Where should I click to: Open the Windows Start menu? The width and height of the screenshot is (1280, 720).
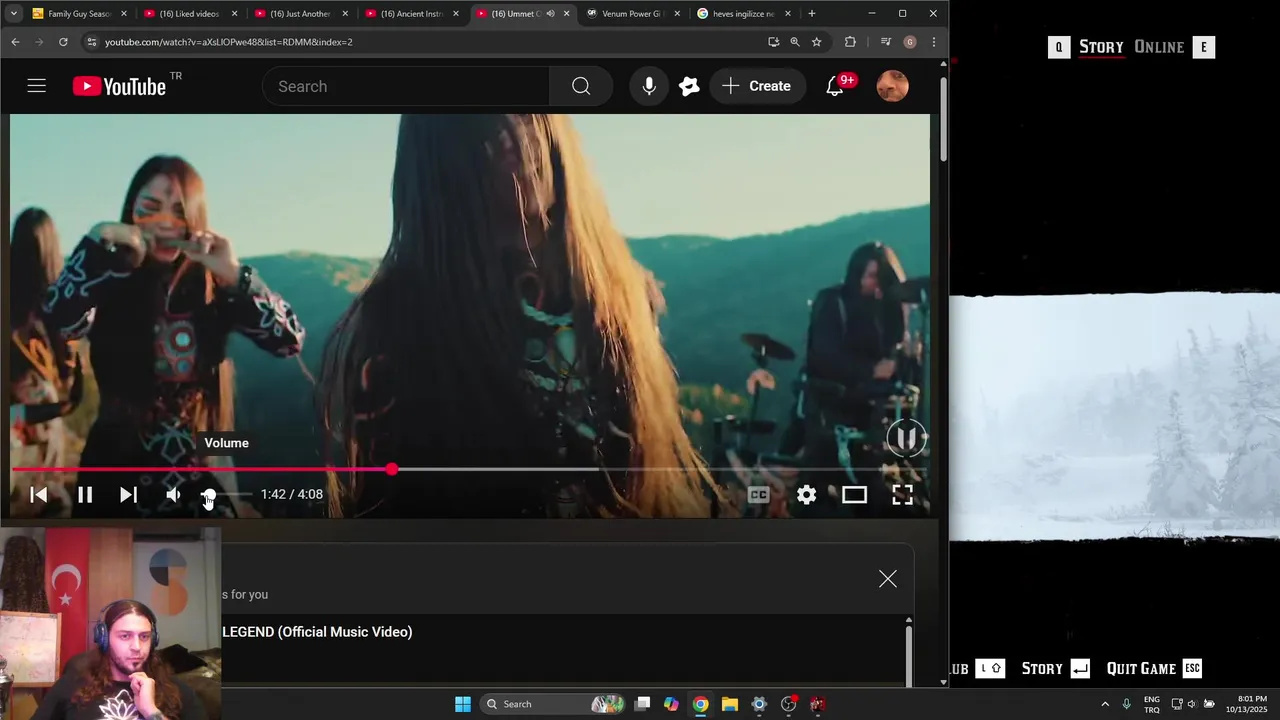(463, 704)
